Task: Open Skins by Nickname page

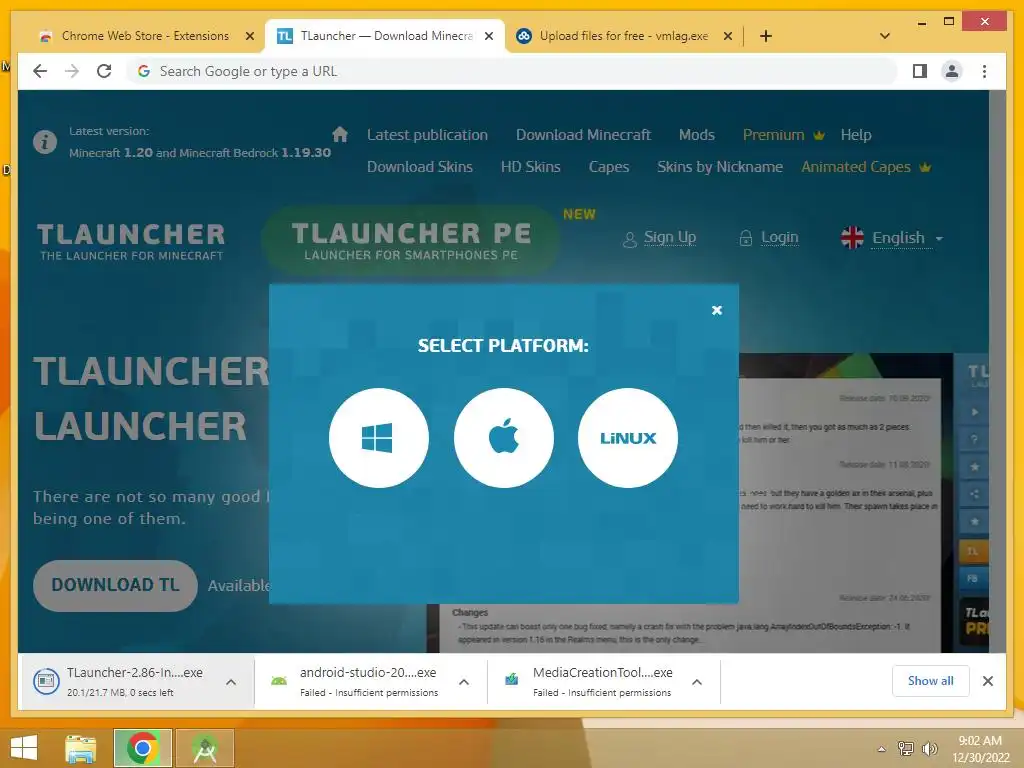Action: 720,167
